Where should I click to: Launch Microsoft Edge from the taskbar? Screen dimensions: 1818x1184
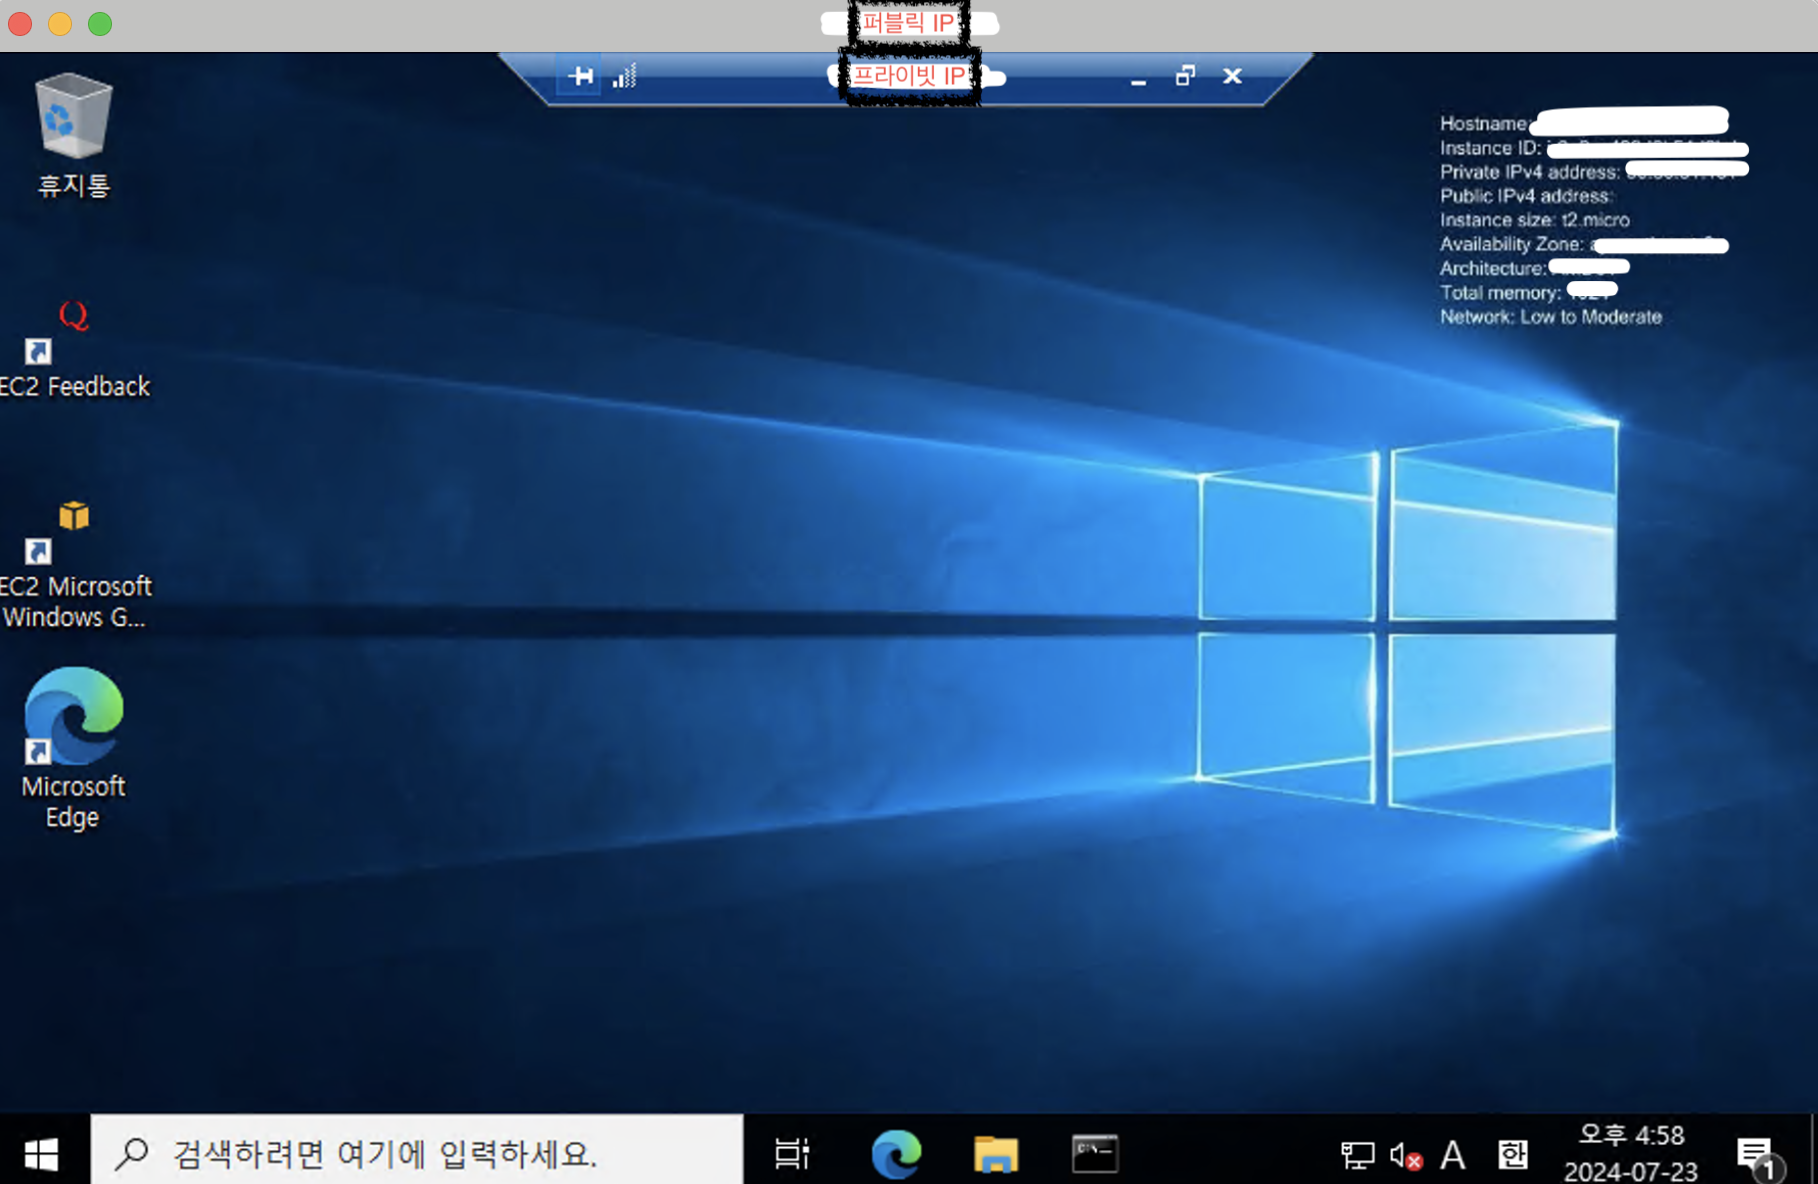coord(896,1154)
